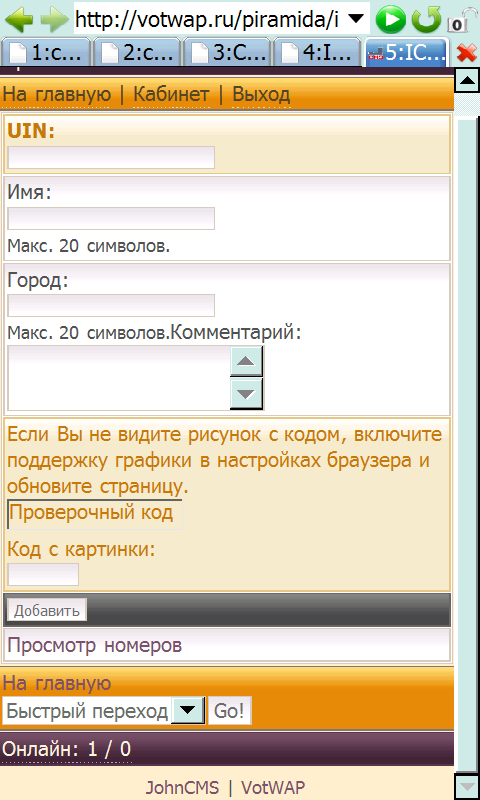Screen dimensions: 480x800
Task: Focus the UIN input field
Action: pos(111,158)
